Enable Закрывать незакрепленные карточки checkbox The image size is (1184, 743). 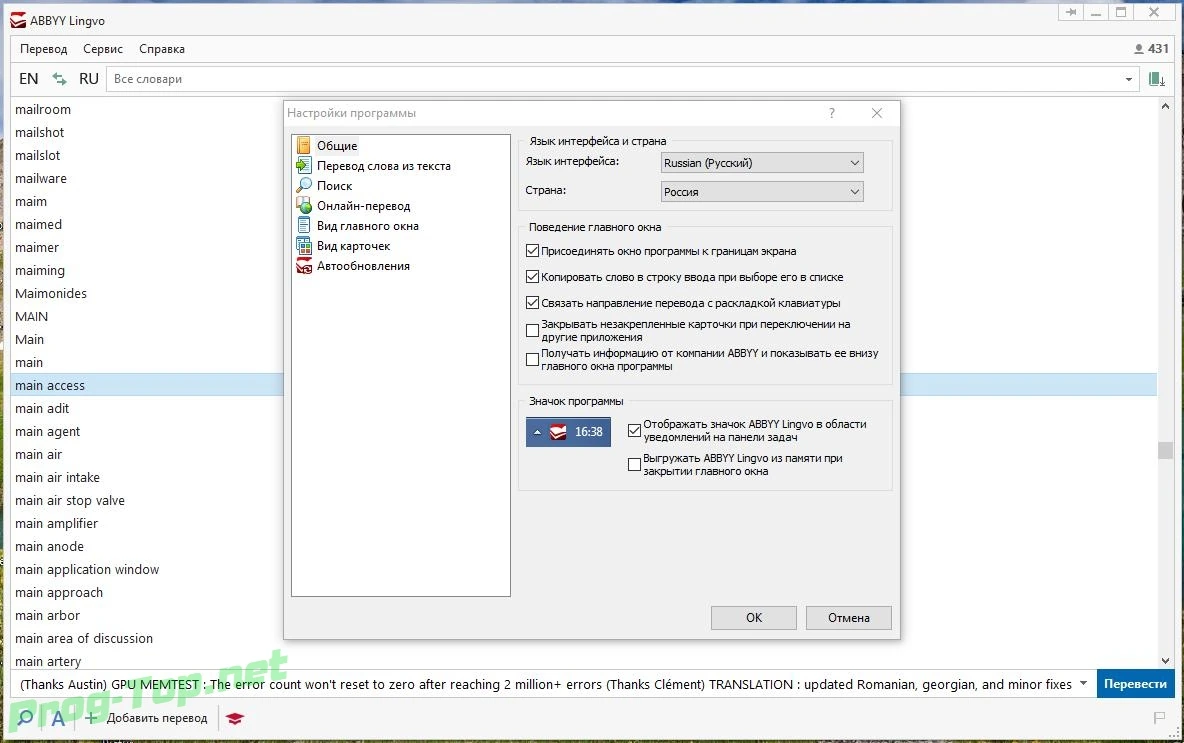tap(532, 331)
